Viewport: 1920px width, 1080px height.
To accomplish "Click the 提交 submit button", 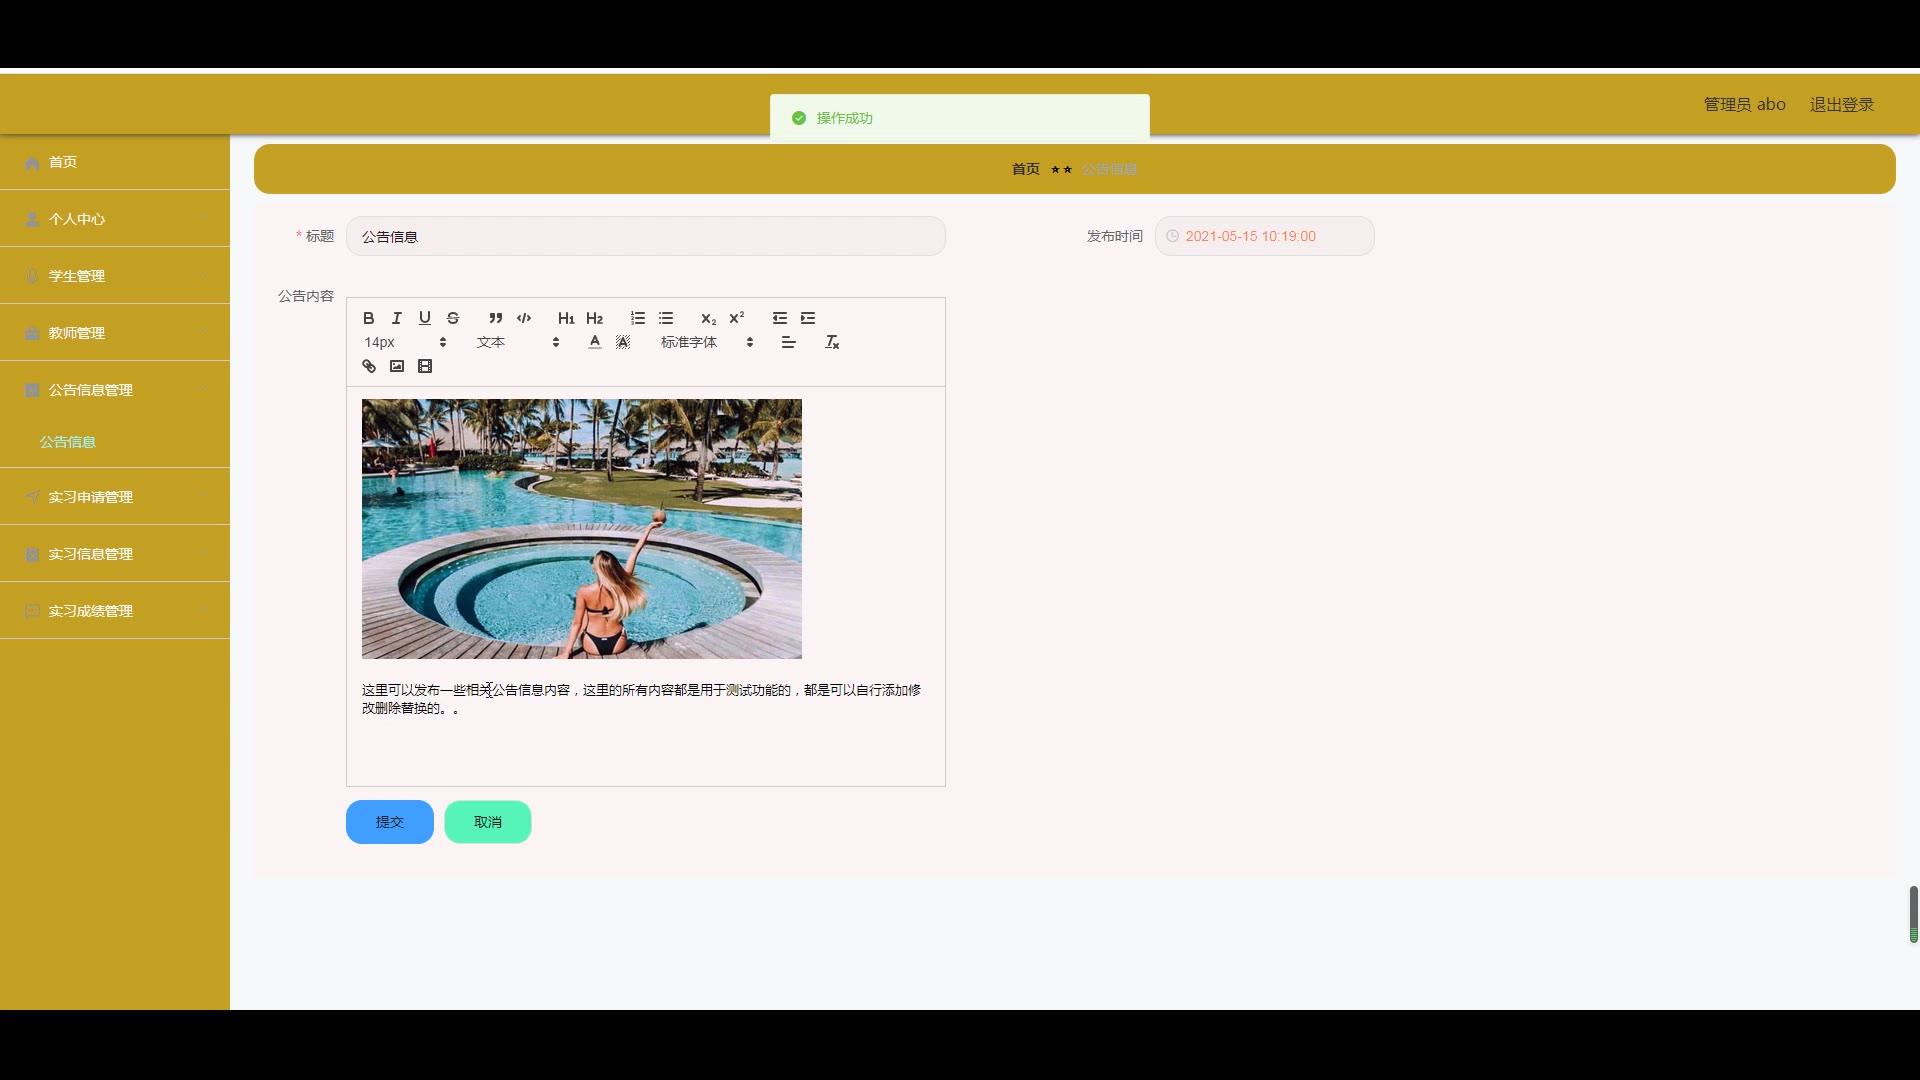I will [390, 822].
